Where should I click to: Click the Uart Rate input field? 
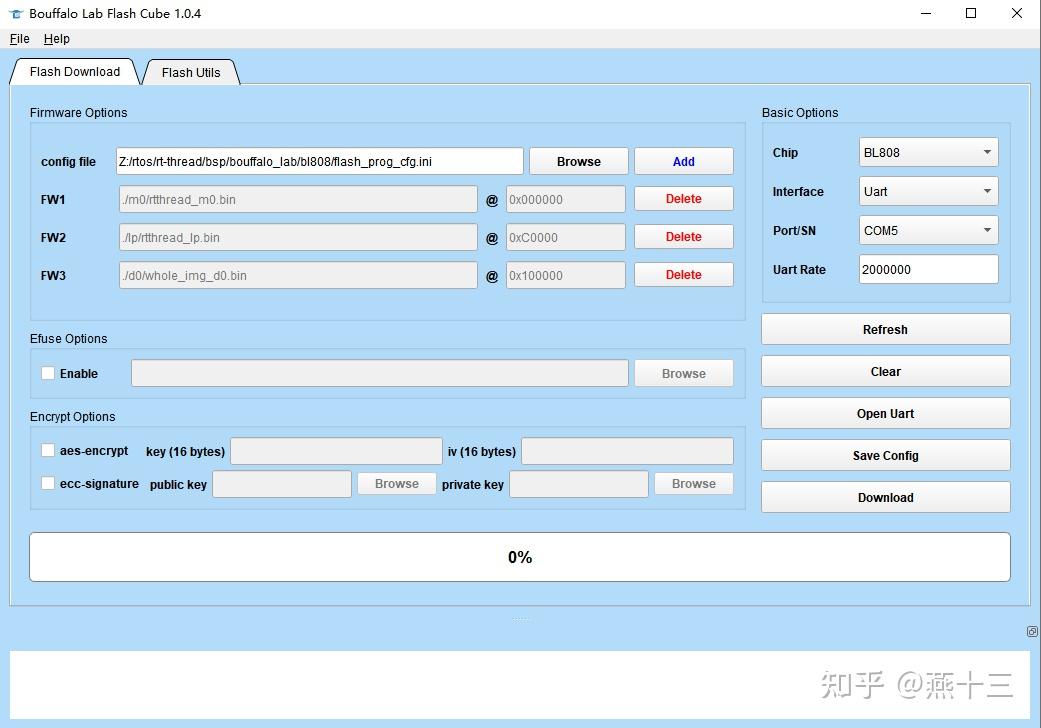[x=928, y=269]
